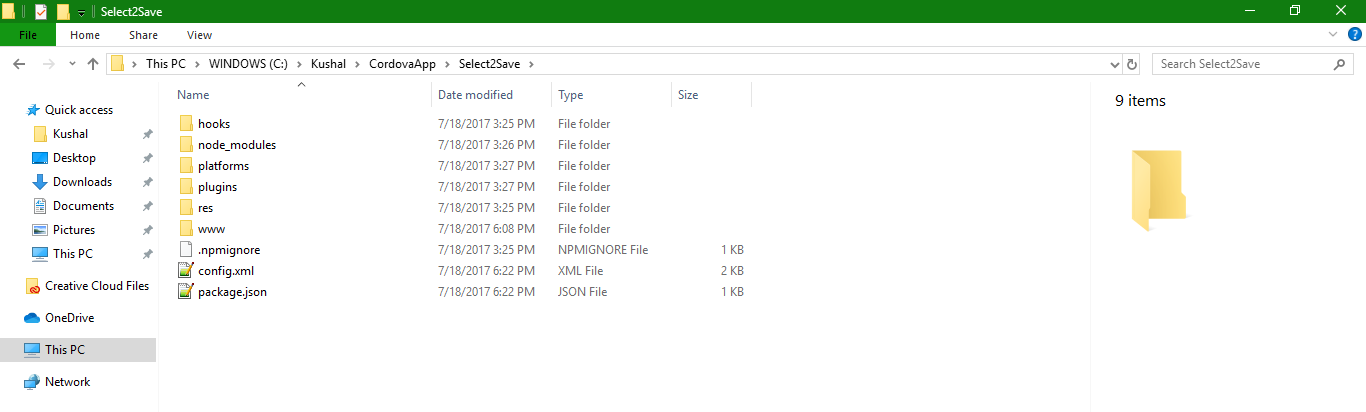Screen dimensions: 1366x412
Task: Open the Share ribbon tab
Action: 143,35
